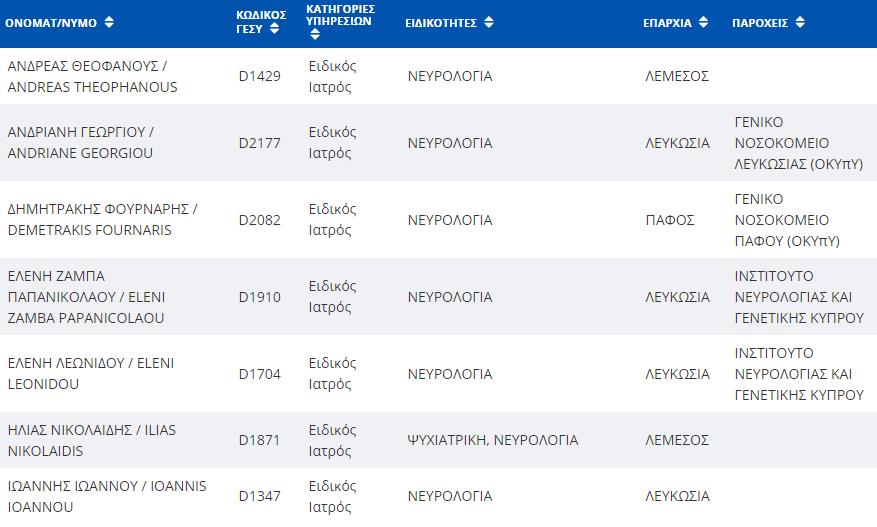Click ΨΥΧΙΑΤΡΙΚΗ, ΝΕΥΡΟΛΟΓΙΑ specialty cell
877x527 pixels.
pyautogui.click(x=493, y=440)
